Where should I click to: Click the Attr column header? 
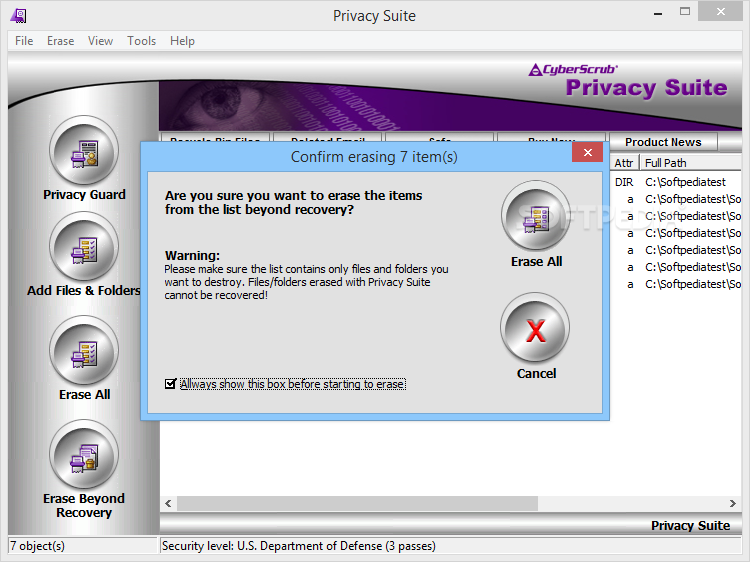[624, 163]
